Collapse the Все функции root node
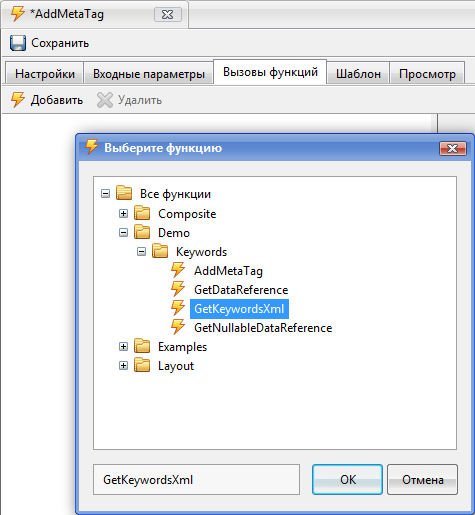The height and width of the screenshot is (515, 475). 105,194
